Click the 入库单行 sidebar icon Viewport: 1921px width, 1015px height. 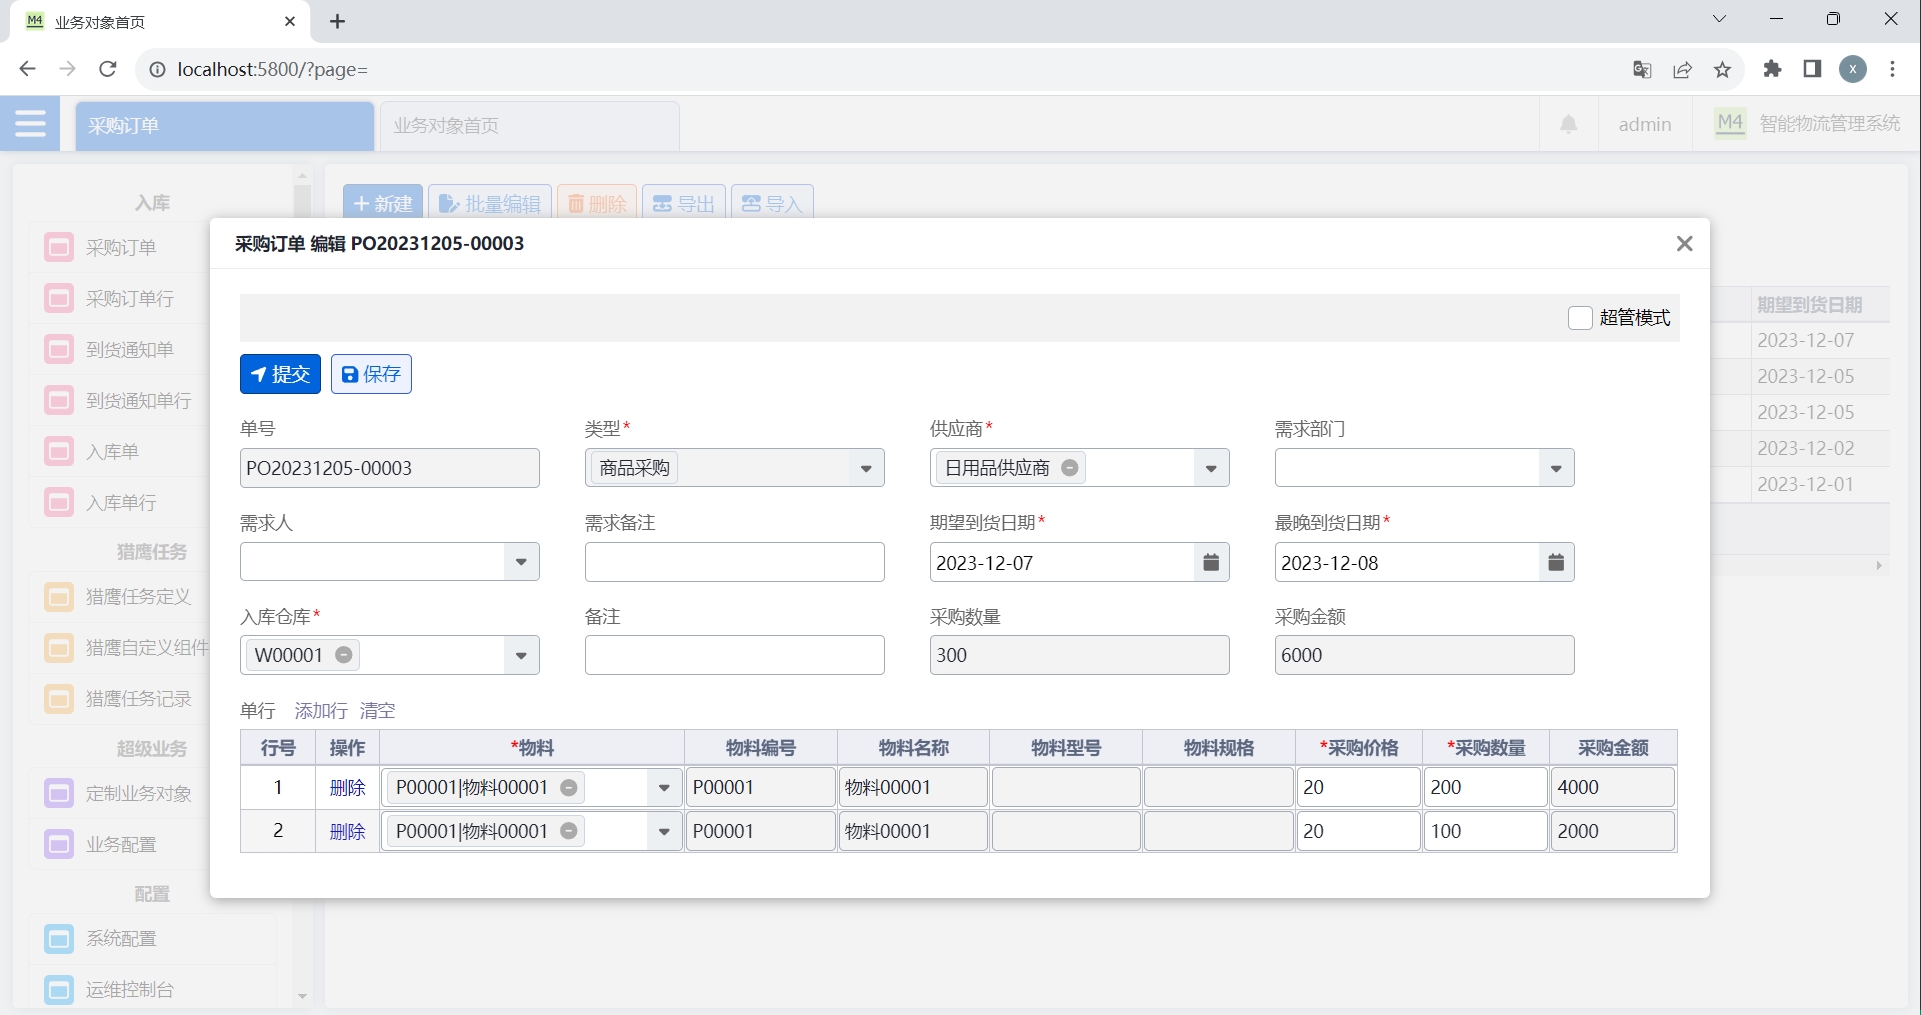[59, 502]
